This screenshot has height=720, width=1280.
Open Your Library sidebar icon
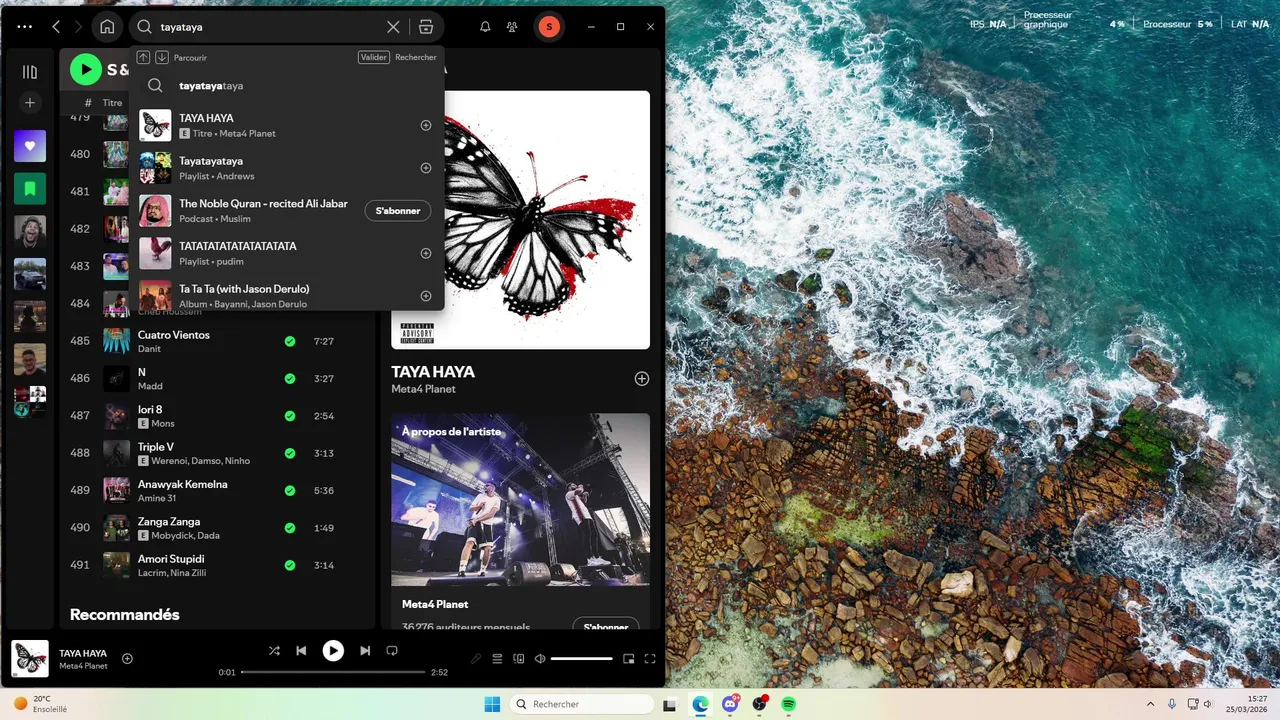tap(30, 72)
